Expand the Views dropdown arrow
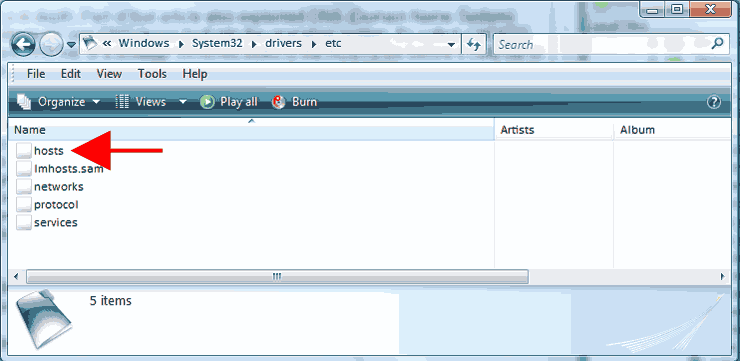The image size is (740, 361). pos(183,102)
